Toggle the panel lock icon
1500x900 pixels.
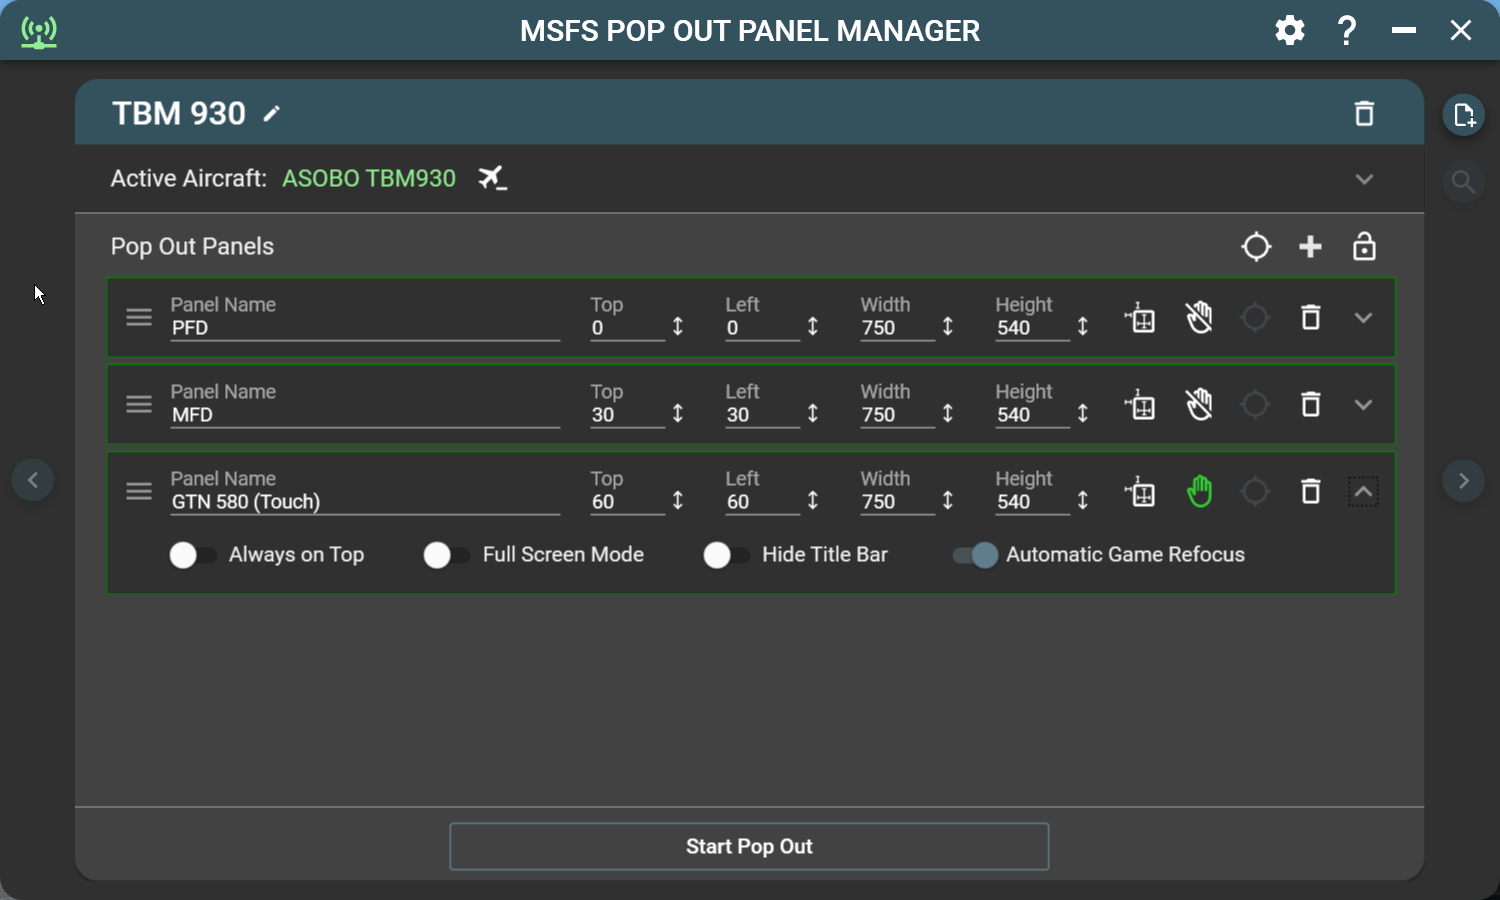tap(1364, 246)
